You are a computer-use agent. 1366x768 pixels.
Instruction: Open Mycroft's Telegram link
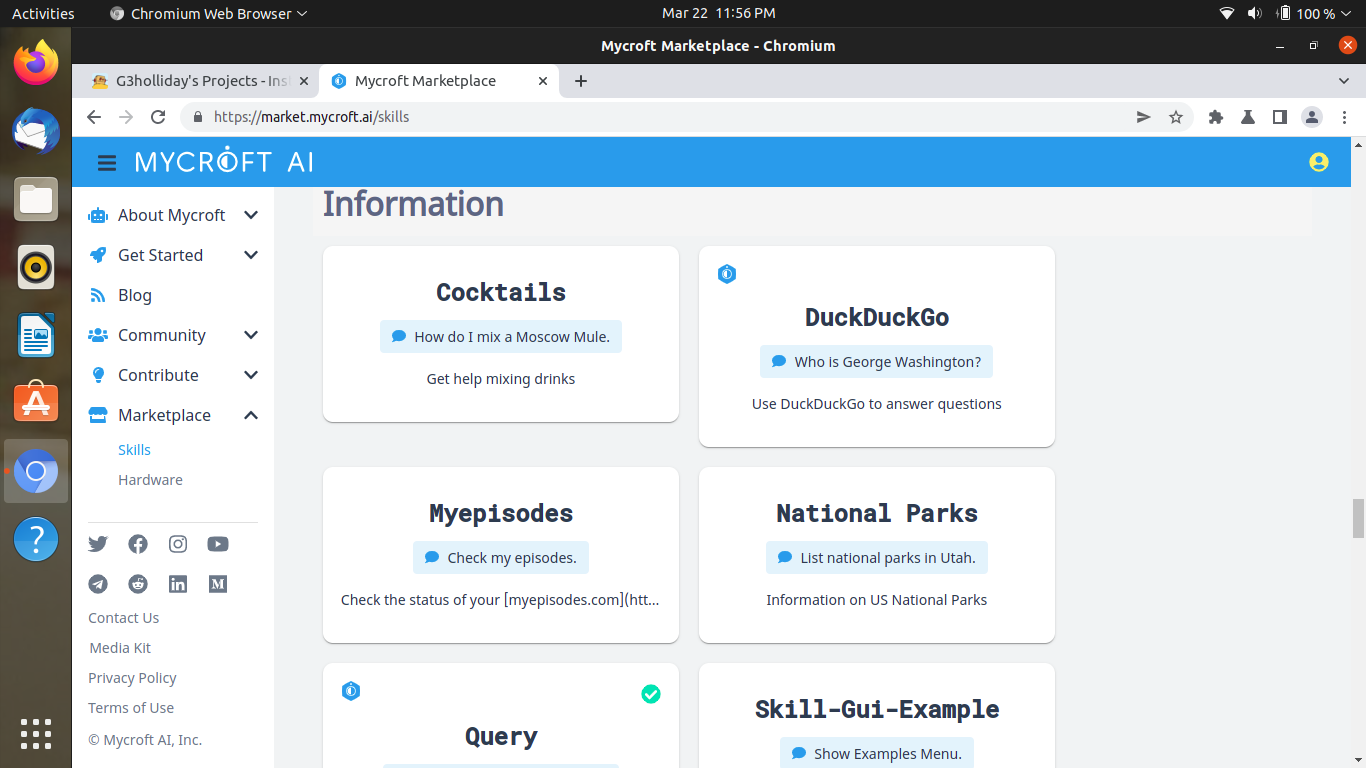[98, 584]
